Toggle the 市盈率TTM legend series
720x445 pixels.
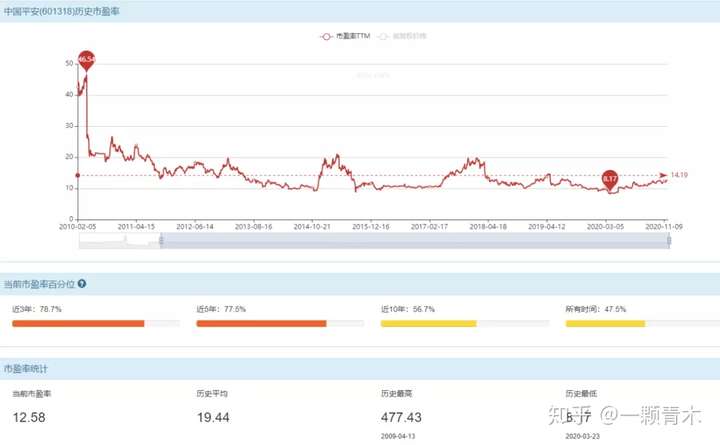(x=345, y=36)
